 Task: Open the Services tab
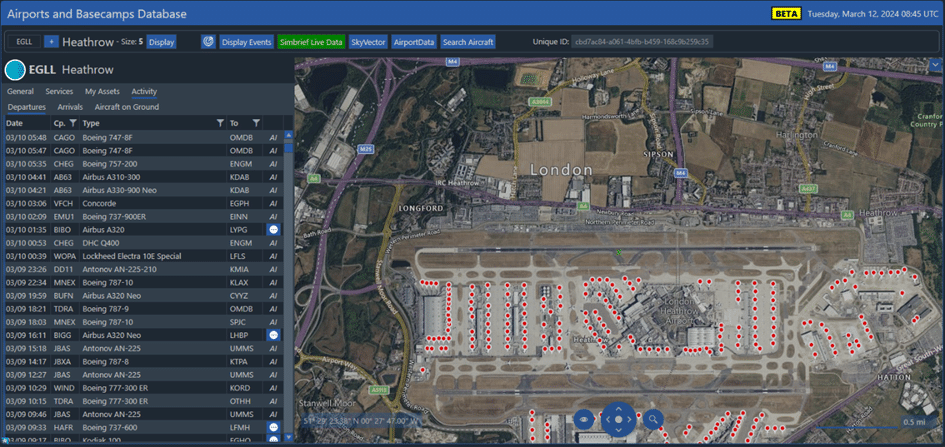pyautogui.click(x=59, y=92)
